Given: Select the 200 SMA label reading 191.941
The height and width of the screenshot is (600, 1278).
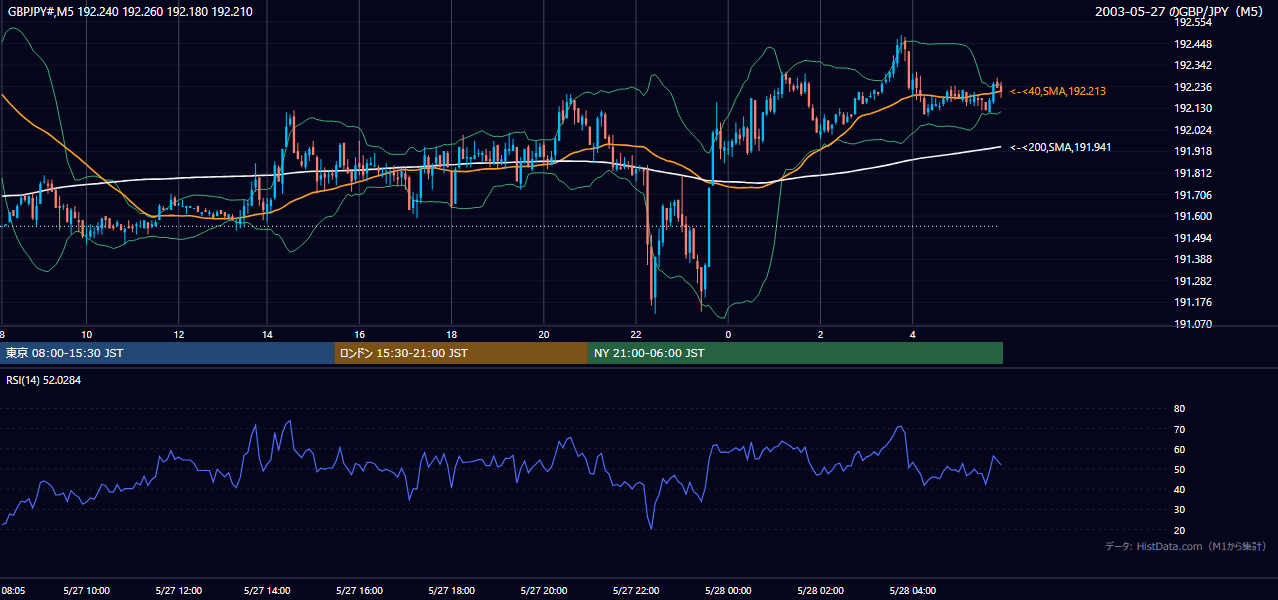Looking at the screenshot, I should point(1061,147).
